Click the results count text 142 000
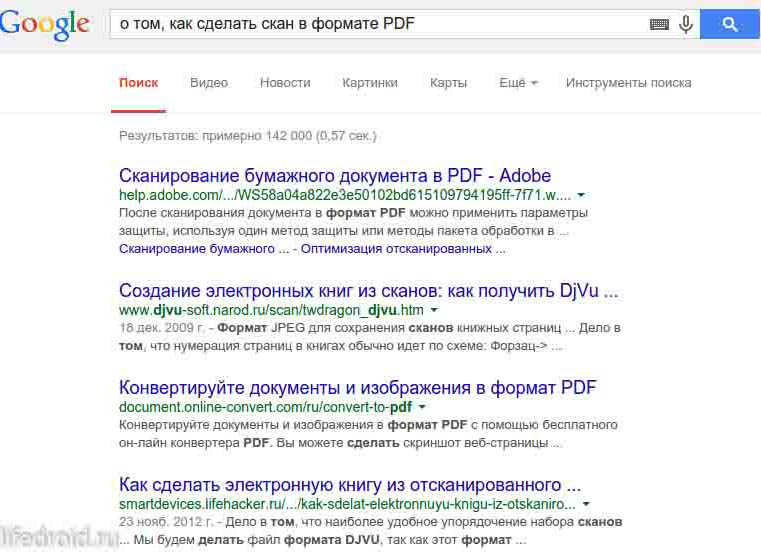761x557 pixels. 289,136
